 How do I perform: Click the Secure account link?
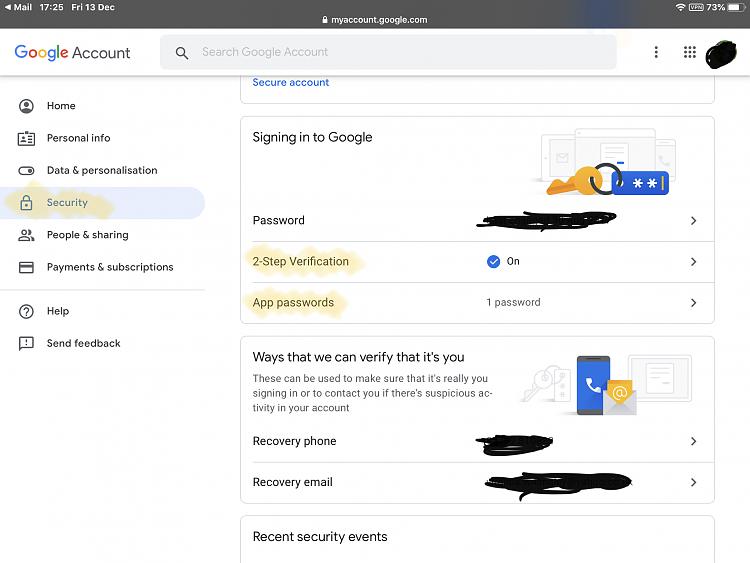pos(290,82)
